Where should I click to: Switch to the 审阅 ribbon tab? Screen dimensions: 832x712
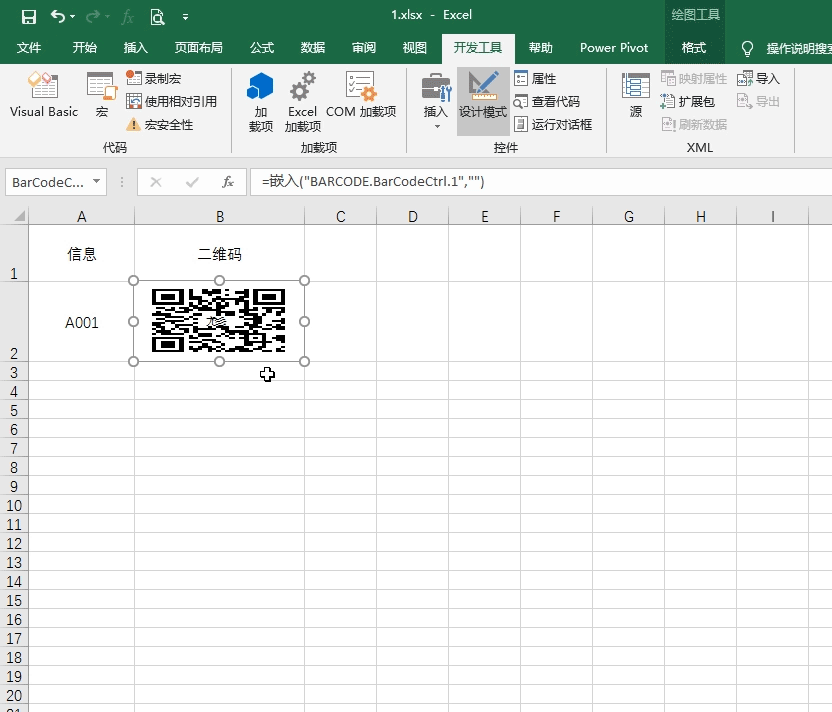[x=363, y=48]
